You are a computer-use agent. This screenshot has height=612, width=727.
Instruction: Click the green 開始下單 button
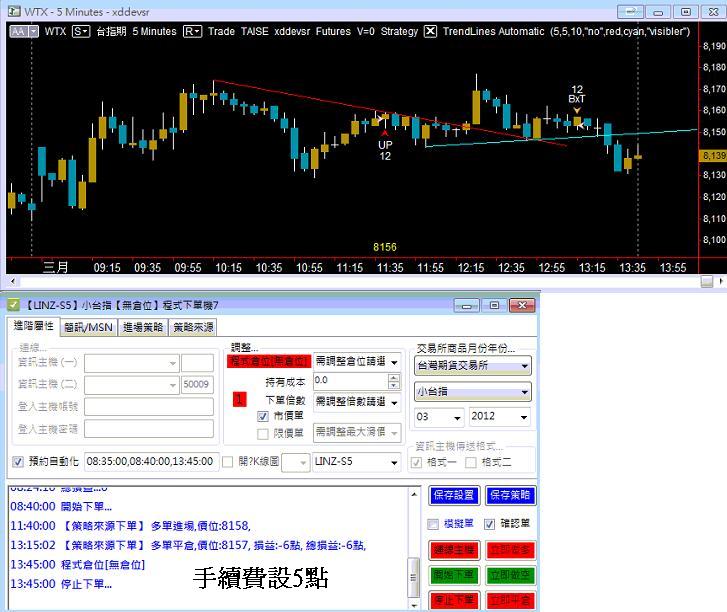tap(454, 575)
